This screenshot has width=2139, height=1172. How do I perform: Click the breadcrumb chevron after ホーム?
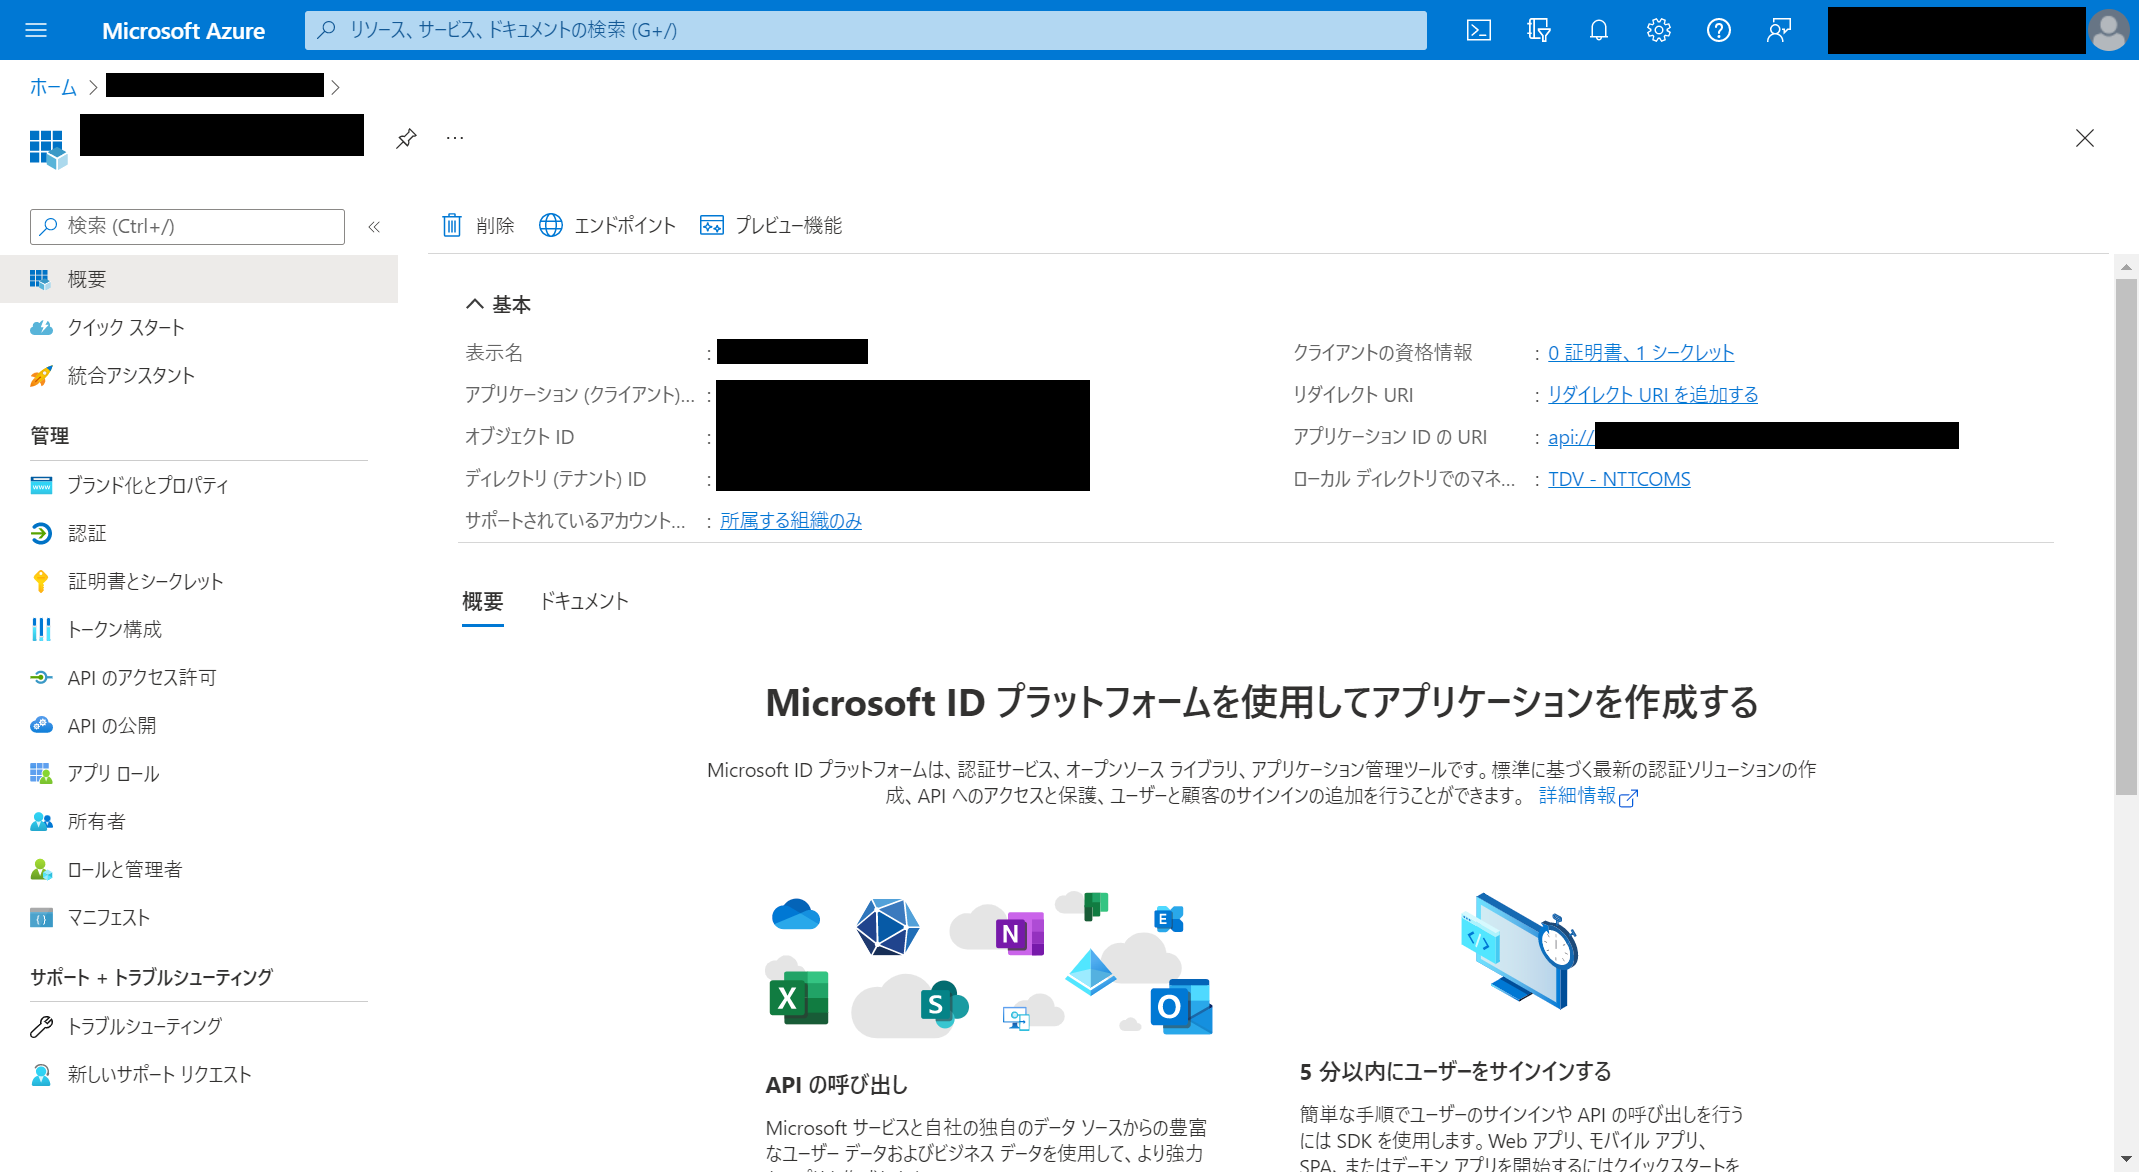tap(93, 87)
